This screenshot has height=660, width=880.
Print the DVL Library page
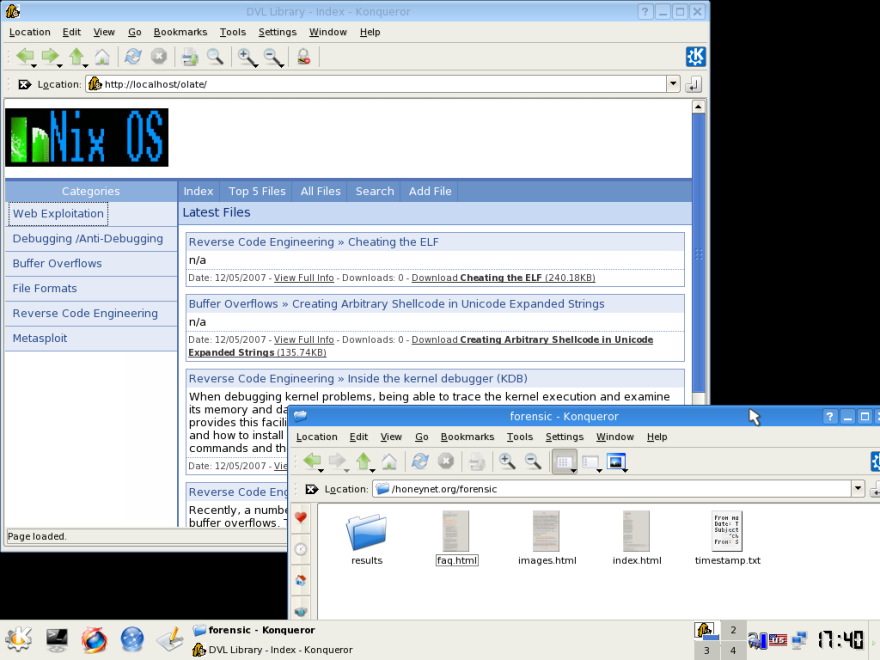190,56
